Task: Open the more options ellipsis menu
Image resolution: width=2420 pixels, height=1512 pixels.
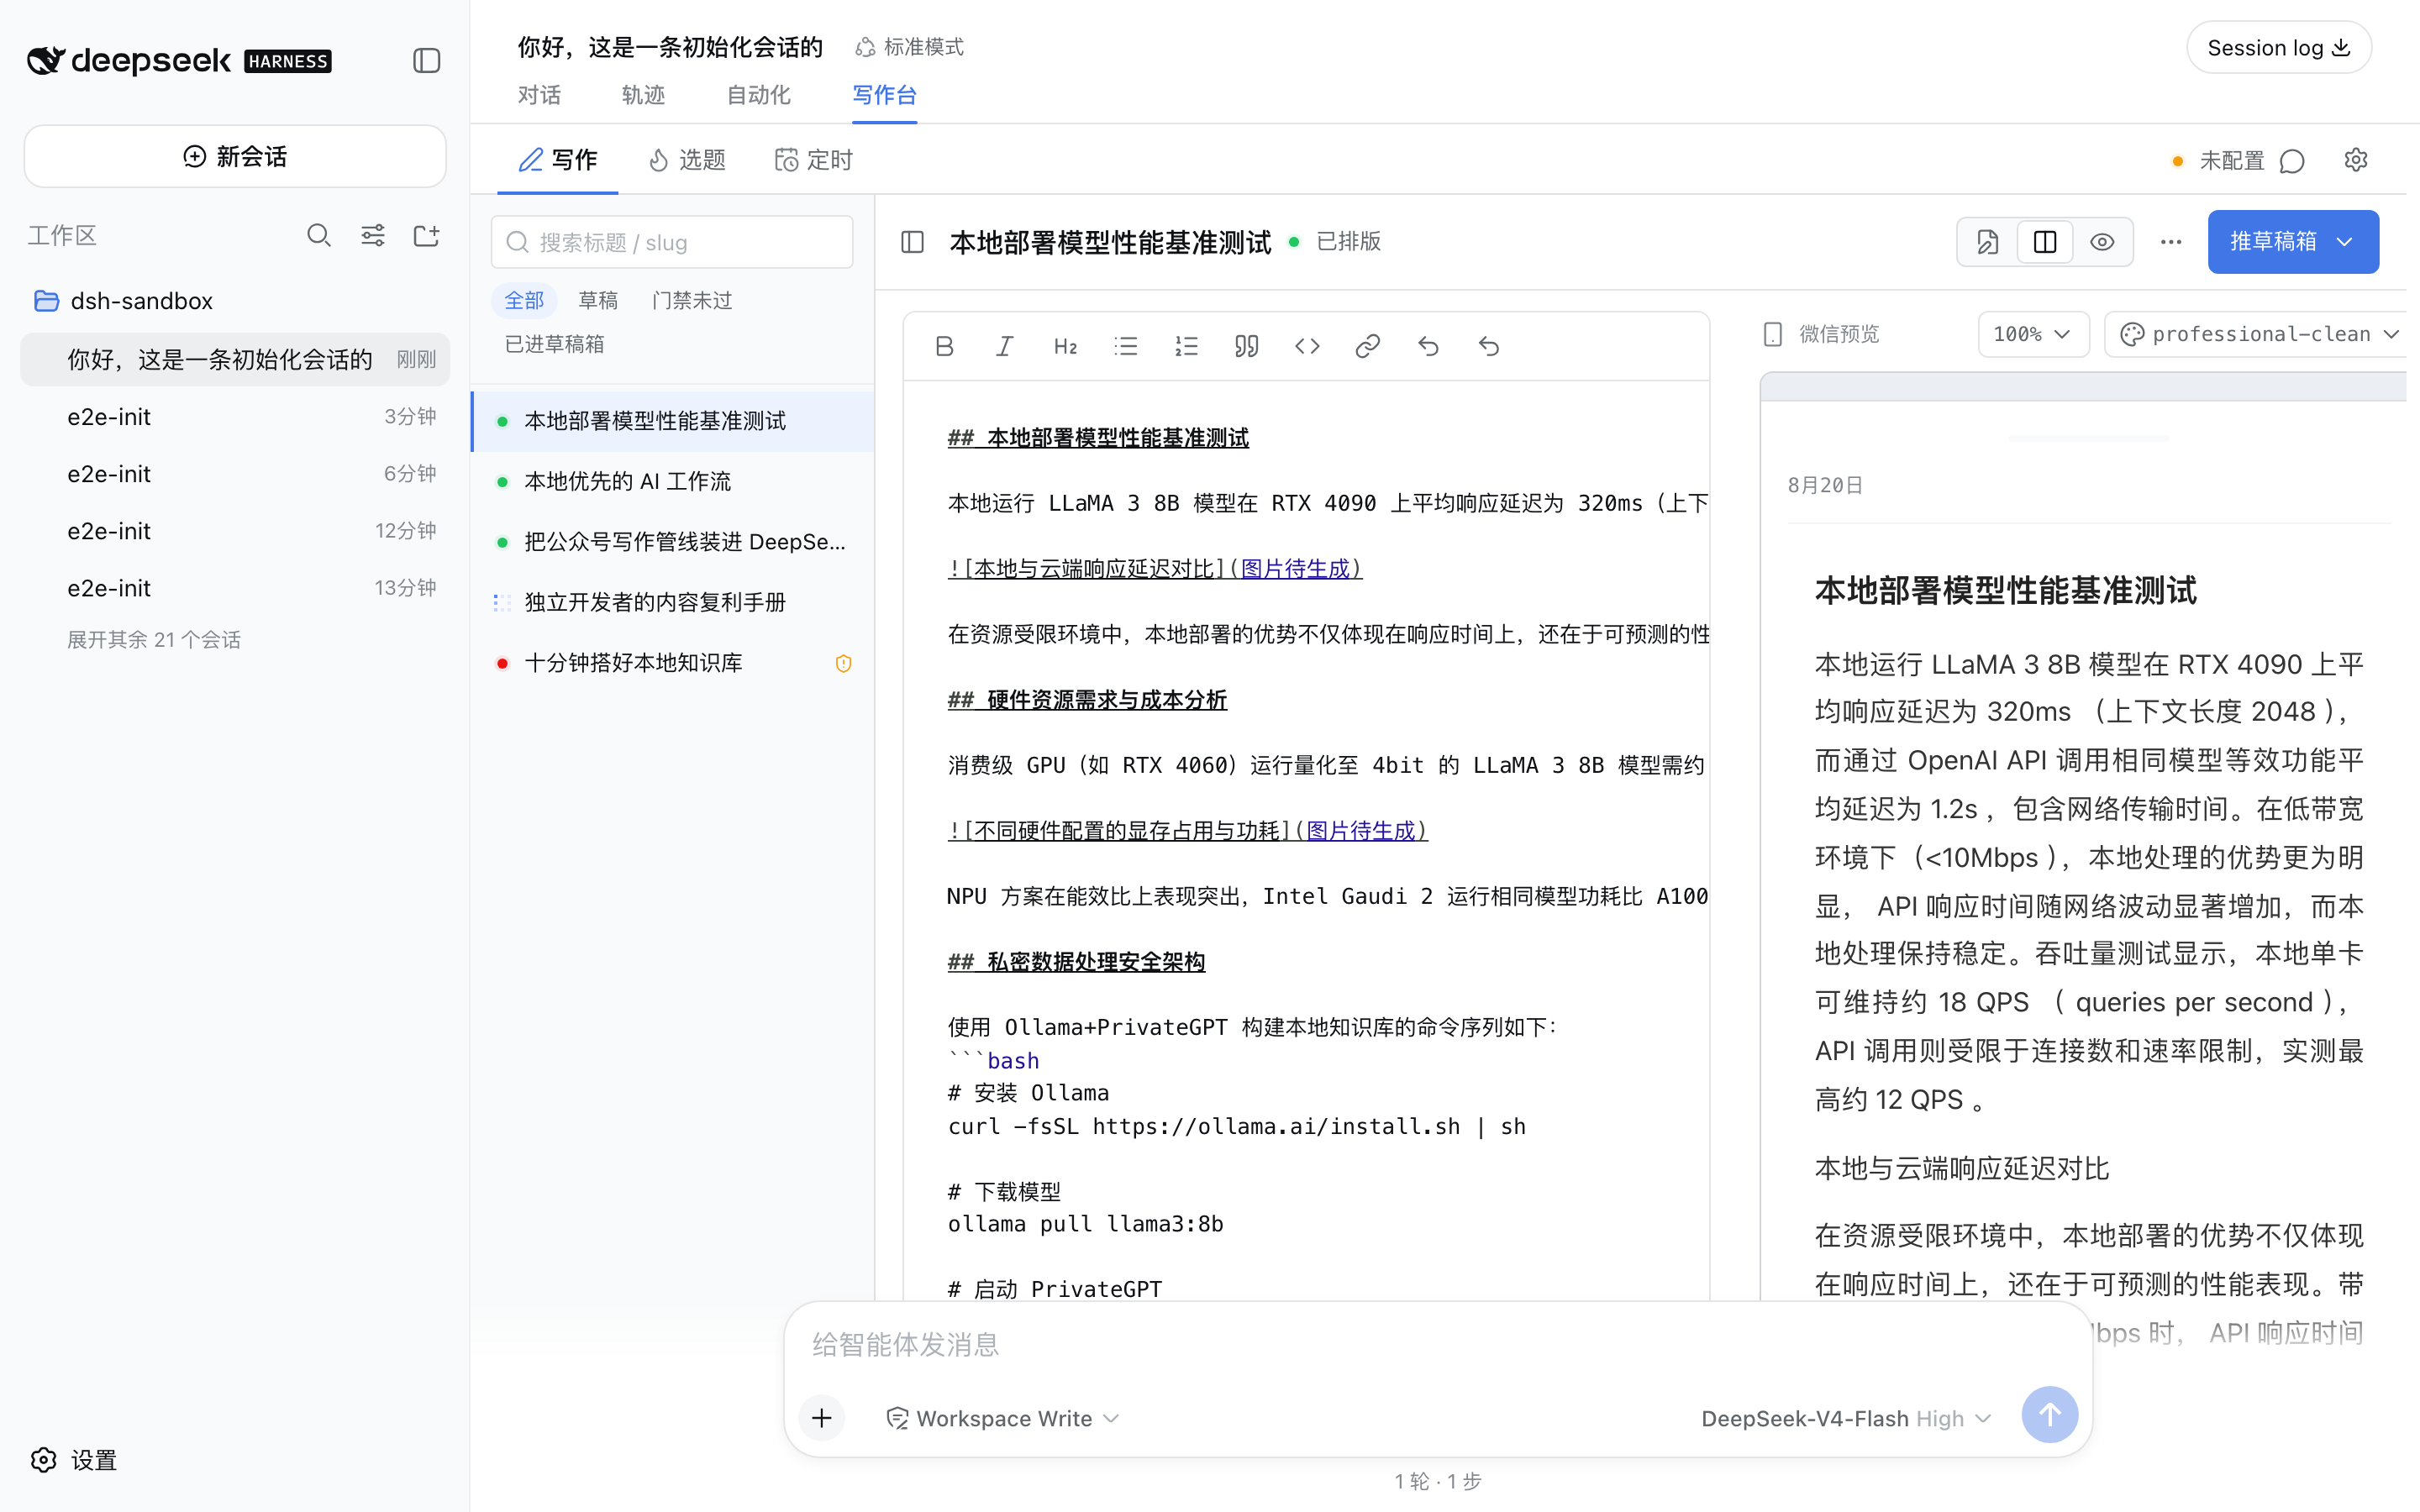Action: 2170,242
